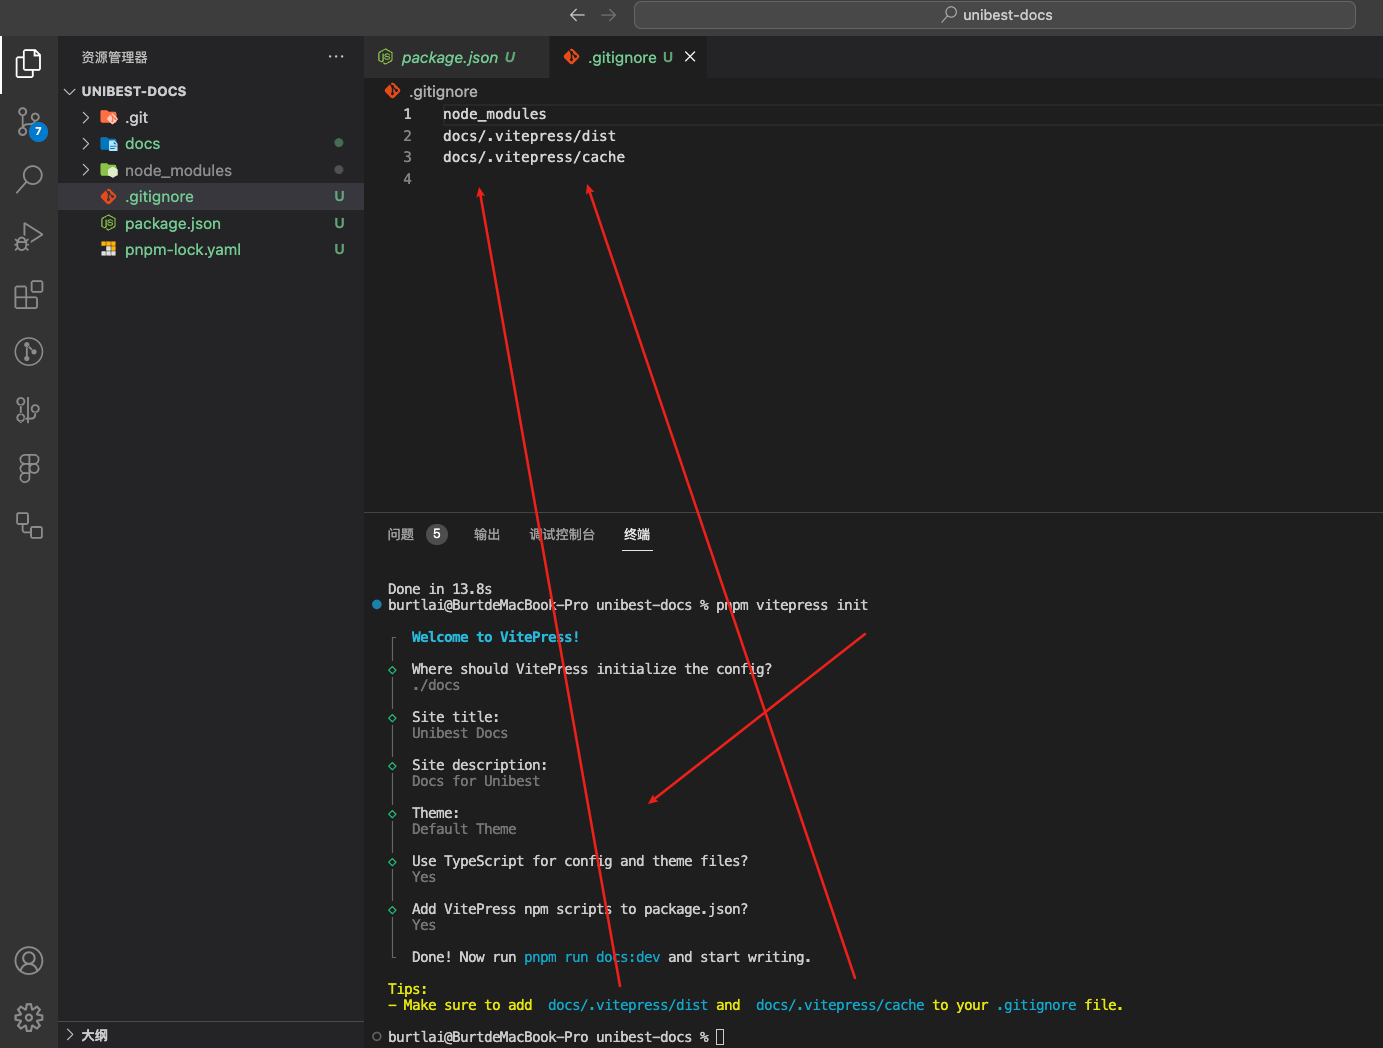The width and height of the screenshot is (1383, 1048).
Task: Switch to the .gitignore editor tab
Action: pyautogui.click(x=628, y=57)
